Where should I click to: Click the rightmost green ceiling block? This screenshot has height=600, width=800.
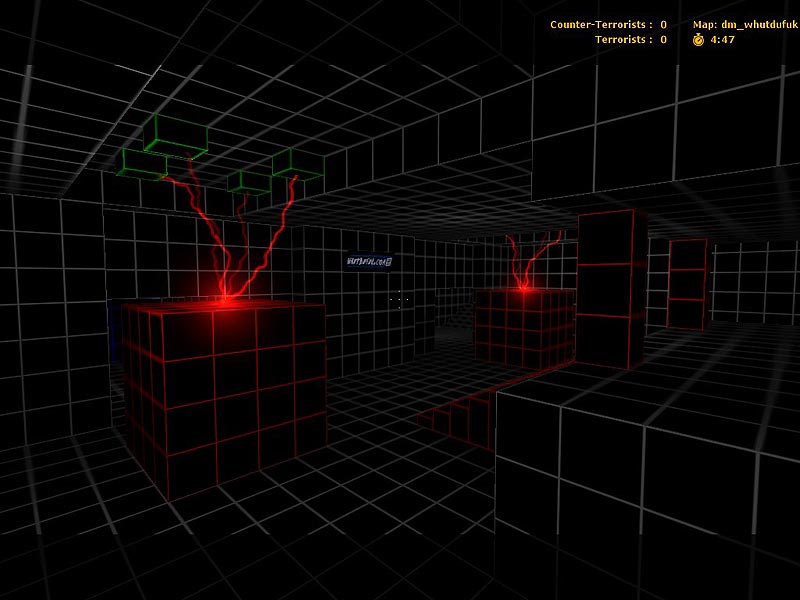pos(297,164)
